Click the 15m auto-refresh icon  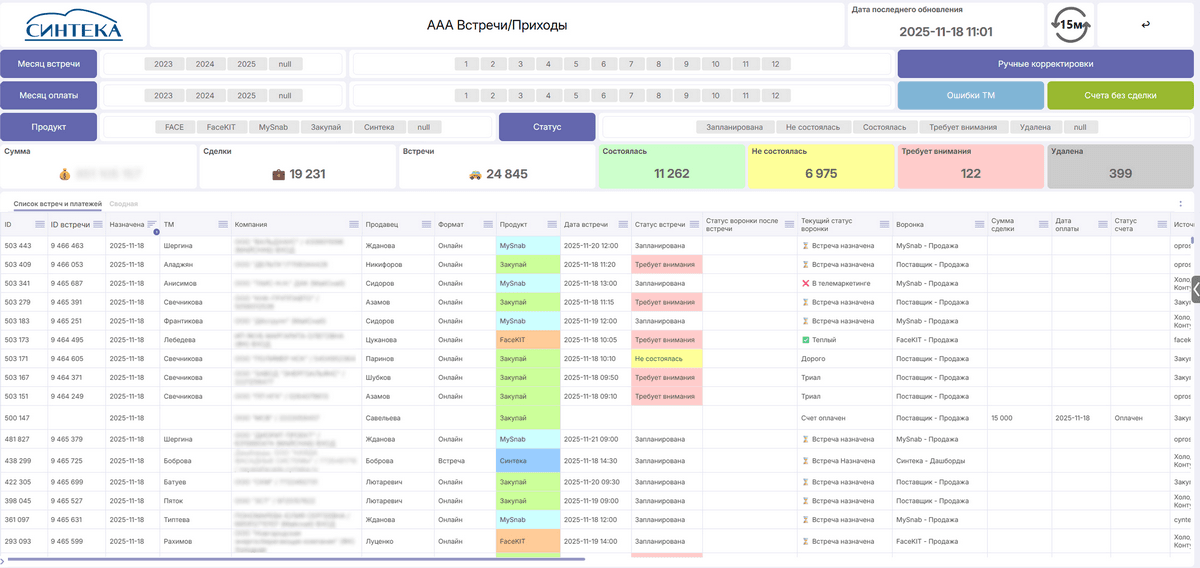pyautogui.click(x=1069, y=24)
